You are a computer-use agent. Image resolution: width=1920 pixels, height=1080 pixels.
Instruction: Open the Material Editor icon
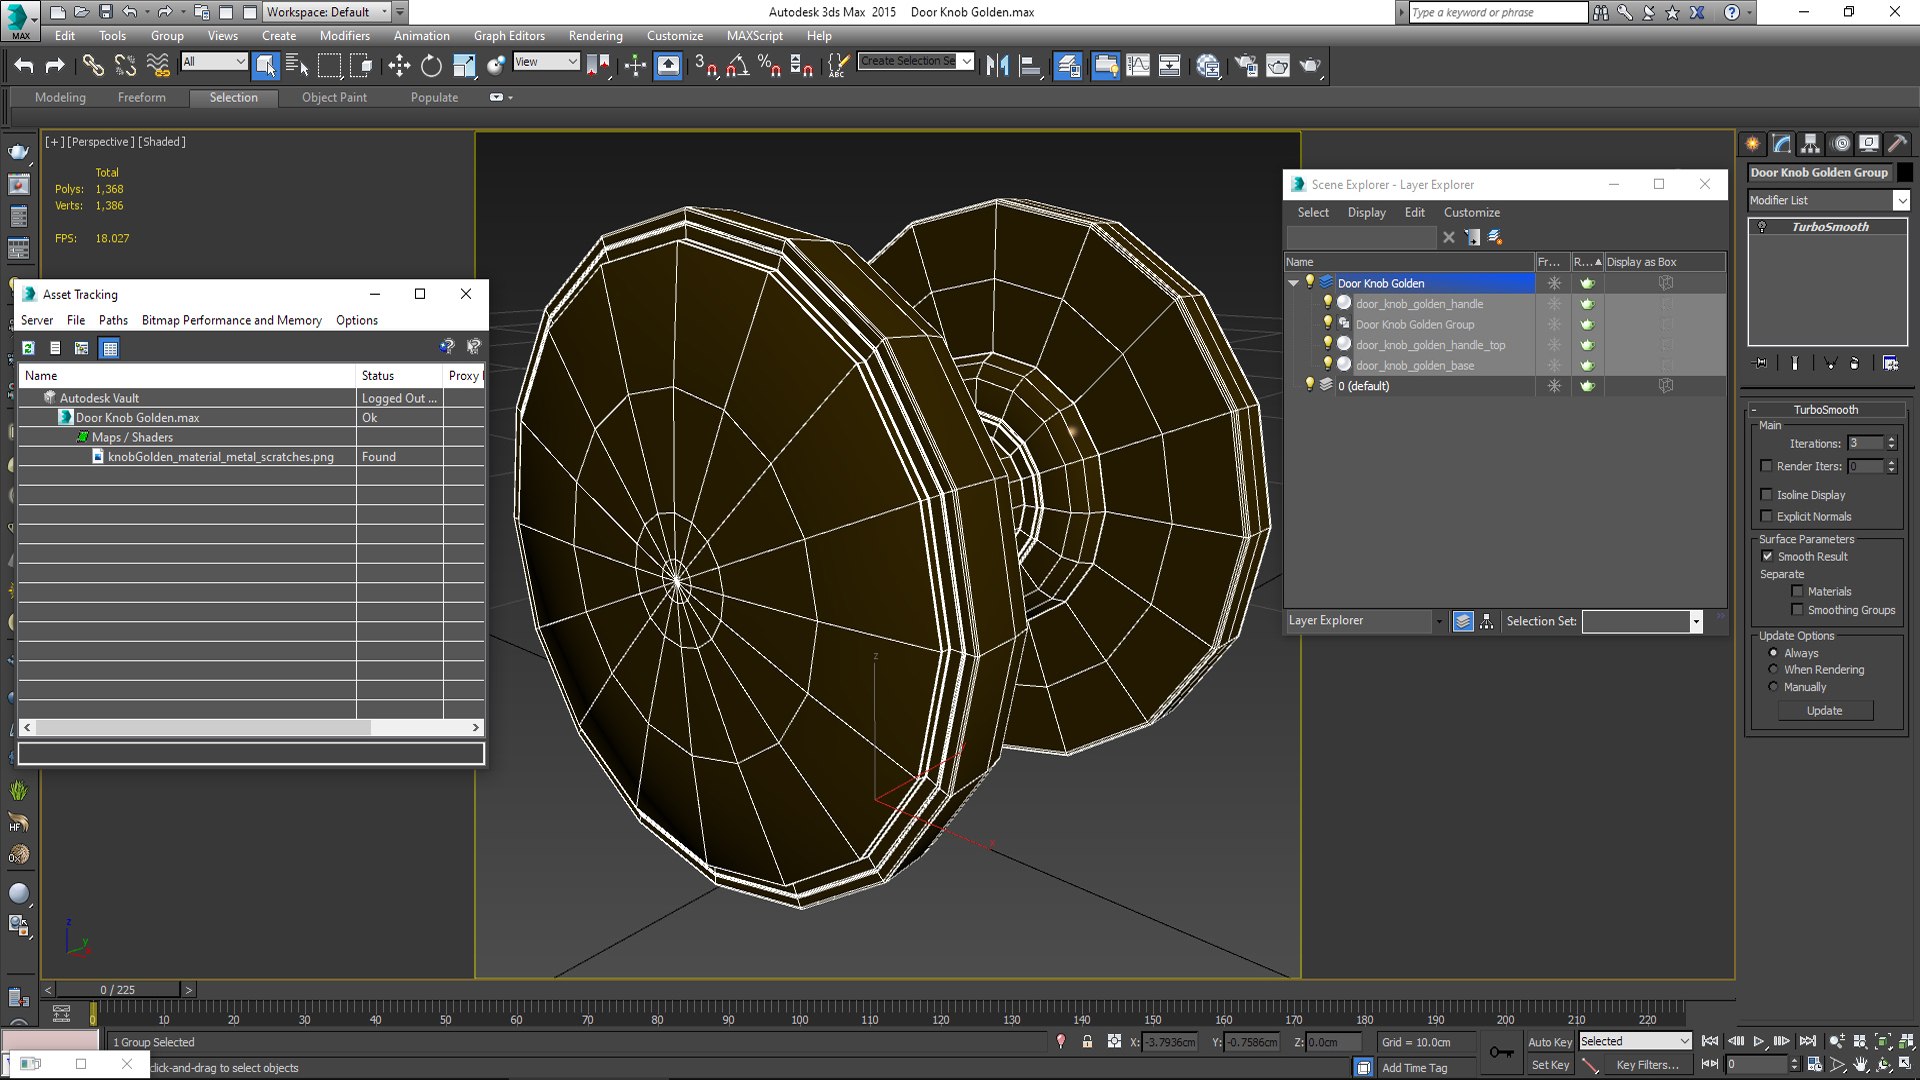pos(1208,66)
